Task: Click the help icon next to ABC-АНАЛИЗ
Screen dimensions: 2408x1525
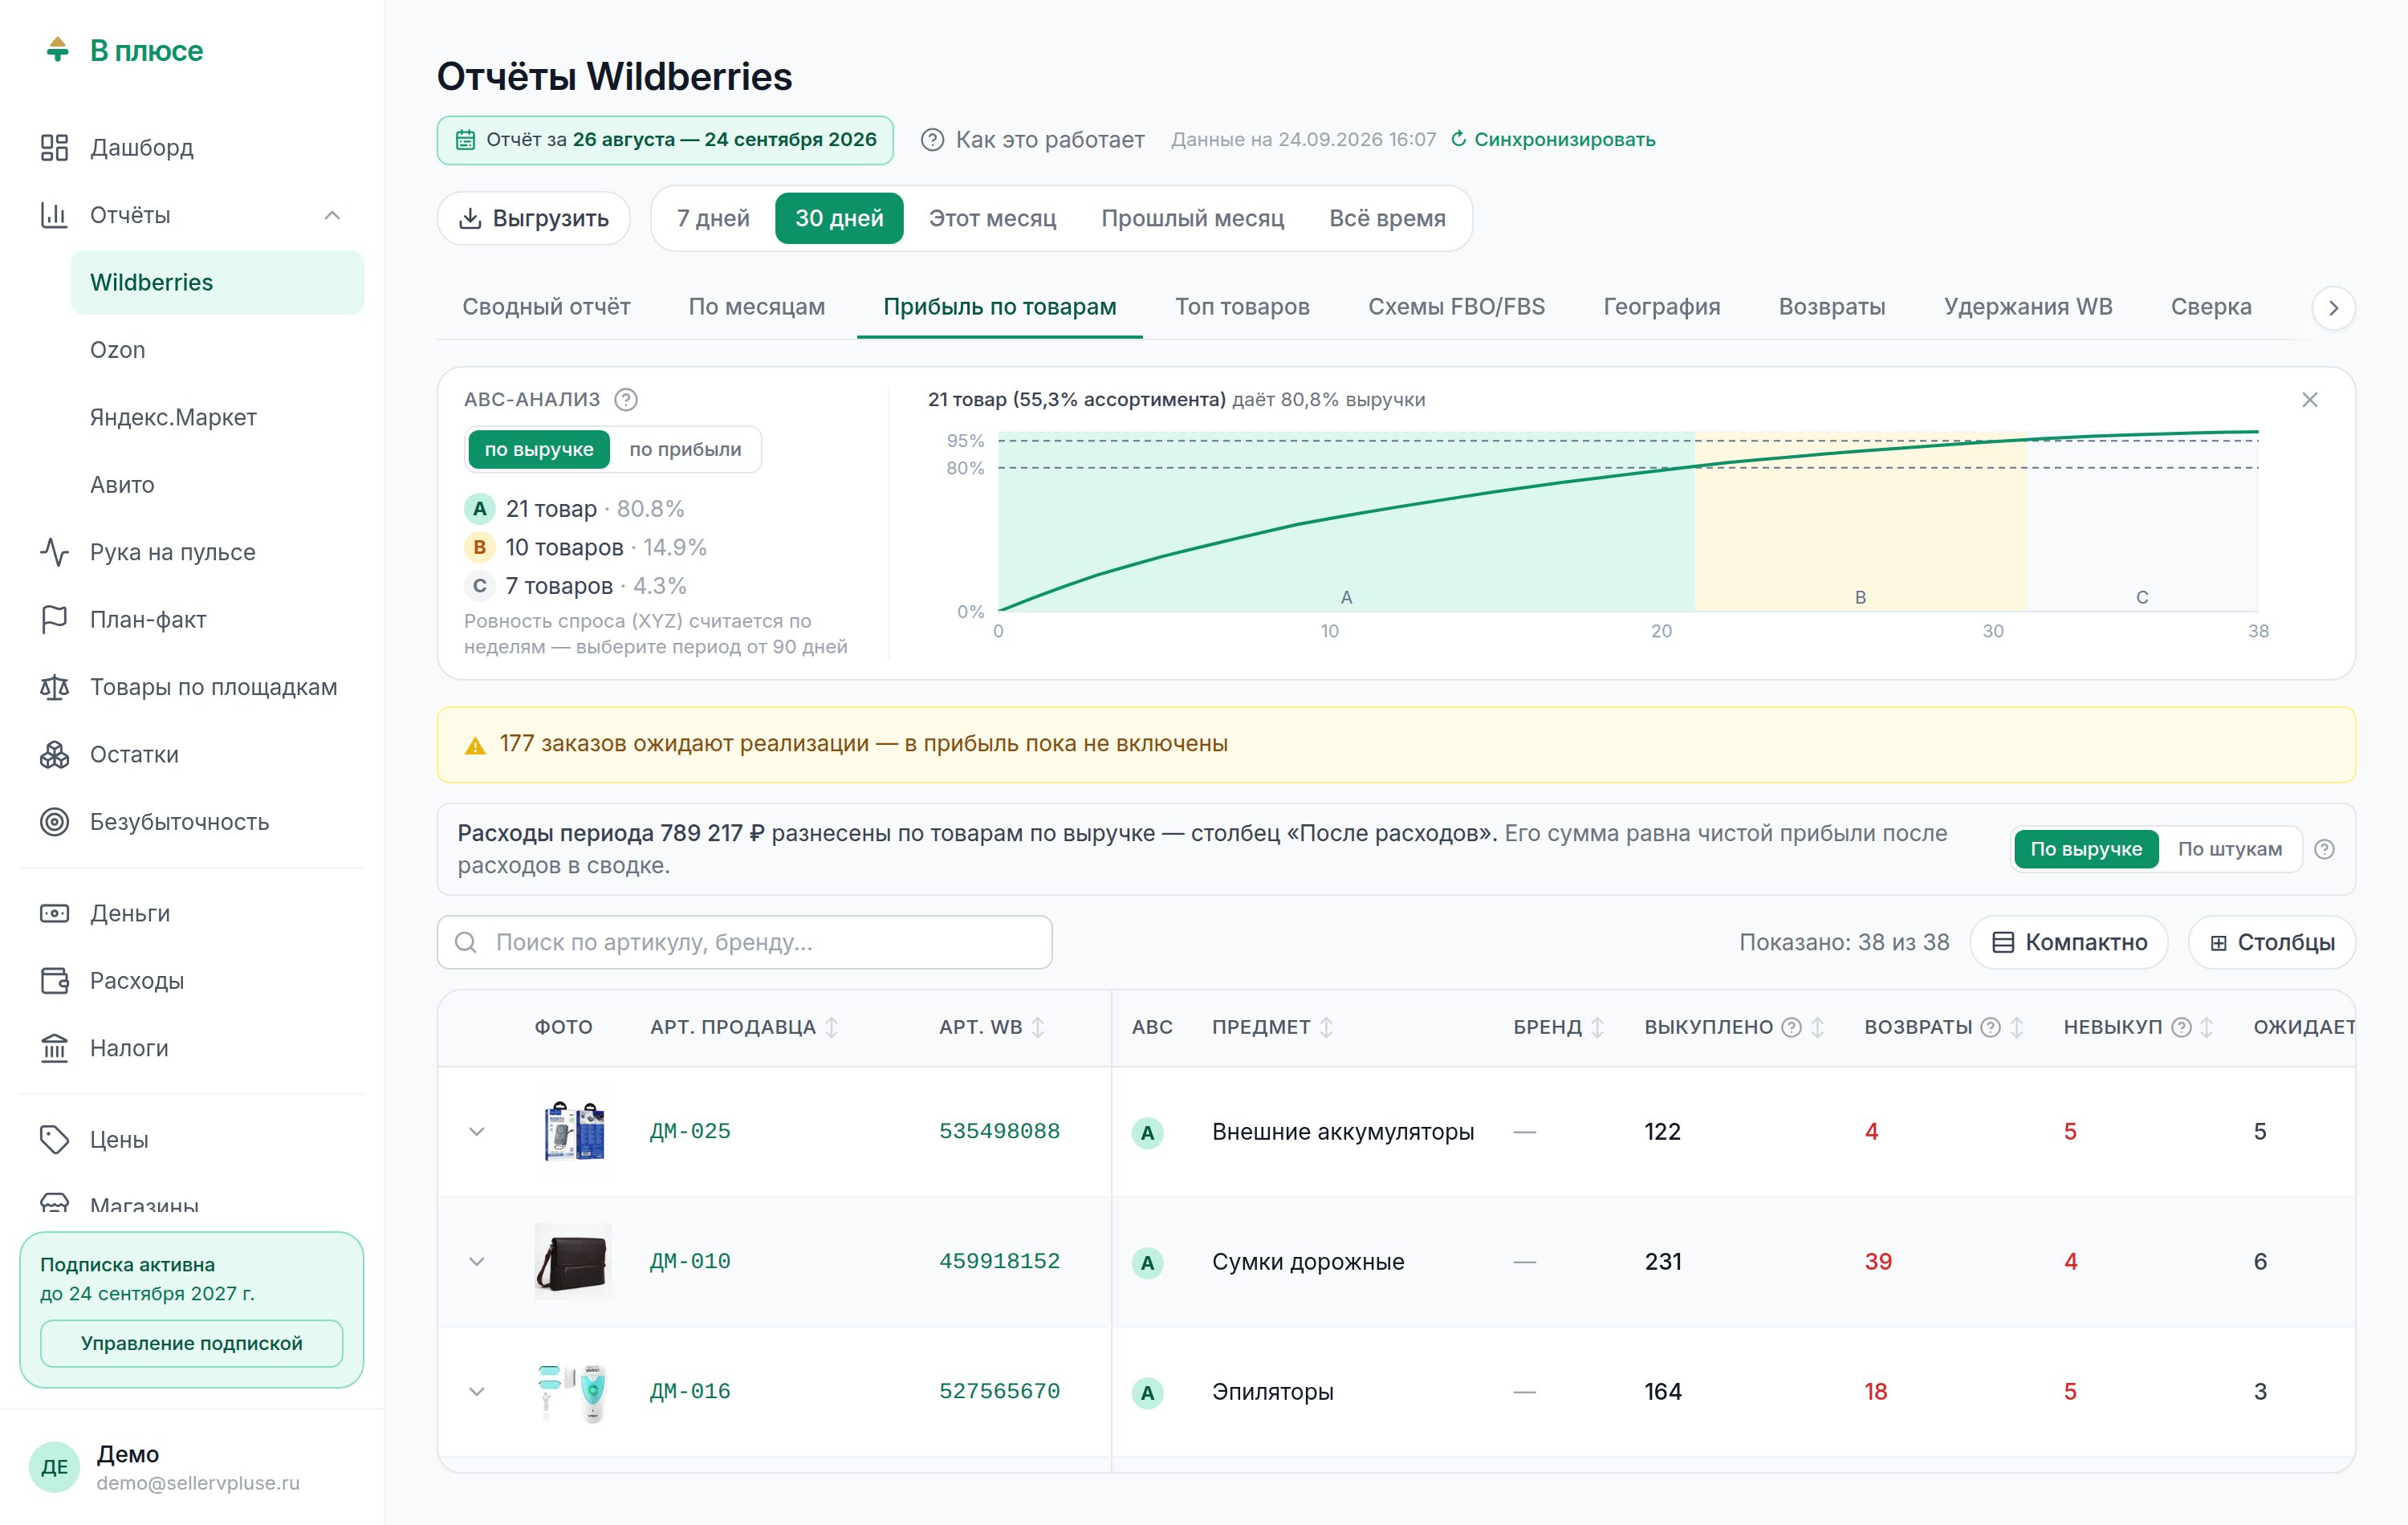Action: pyautogui.click(x=626, y=400)
